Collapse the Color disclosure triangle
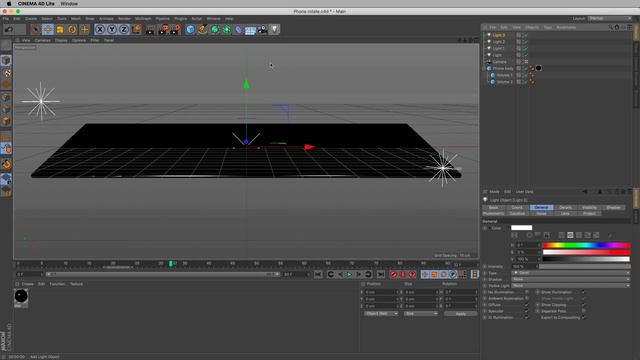The image size is (640, 360). pos(489,228)
